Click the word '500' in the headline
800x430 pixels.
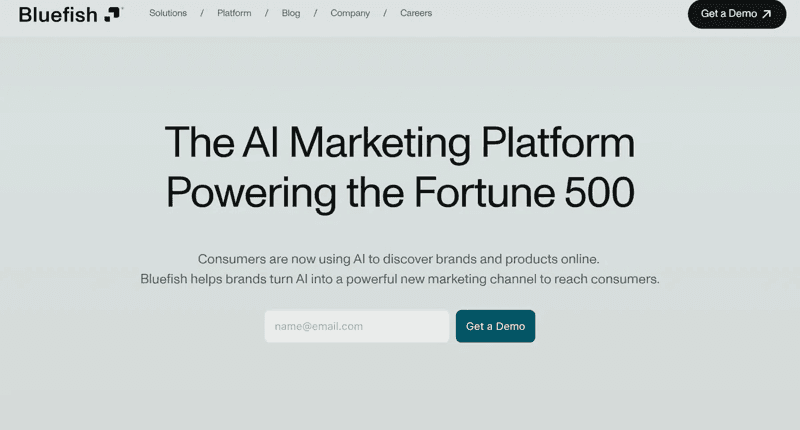[x=597, y=192]
